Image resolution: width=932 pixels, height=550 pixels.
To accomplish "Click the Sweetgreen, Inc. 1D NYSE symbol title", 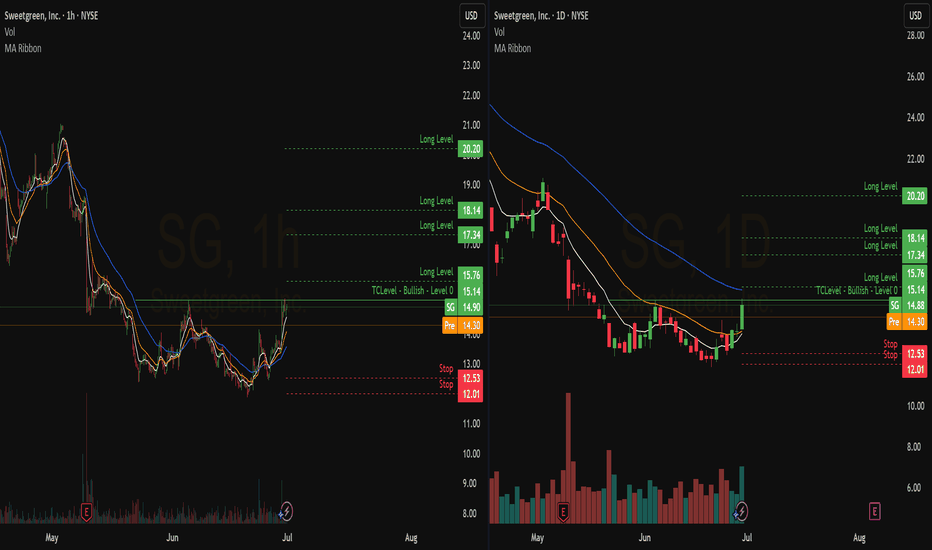I will [541, 16].
